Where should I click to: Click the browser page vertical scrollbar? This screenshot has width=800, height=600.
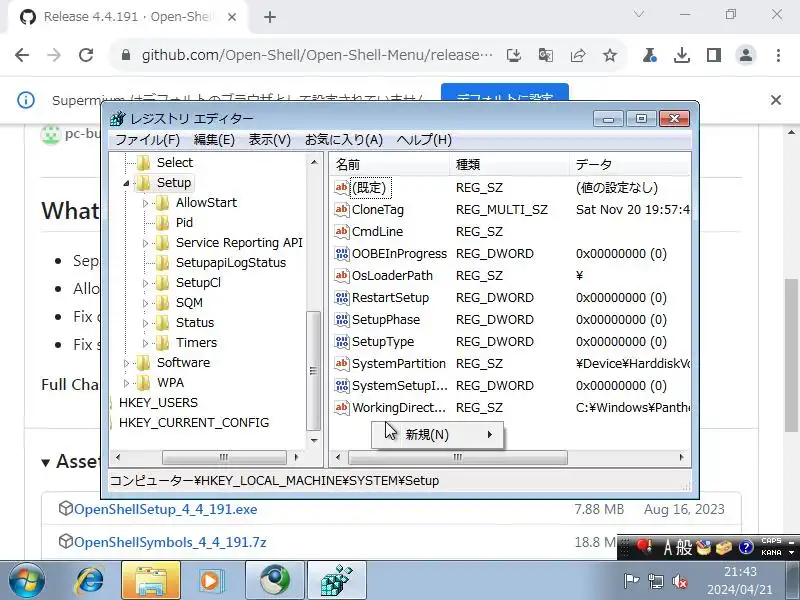pos(791,354)
